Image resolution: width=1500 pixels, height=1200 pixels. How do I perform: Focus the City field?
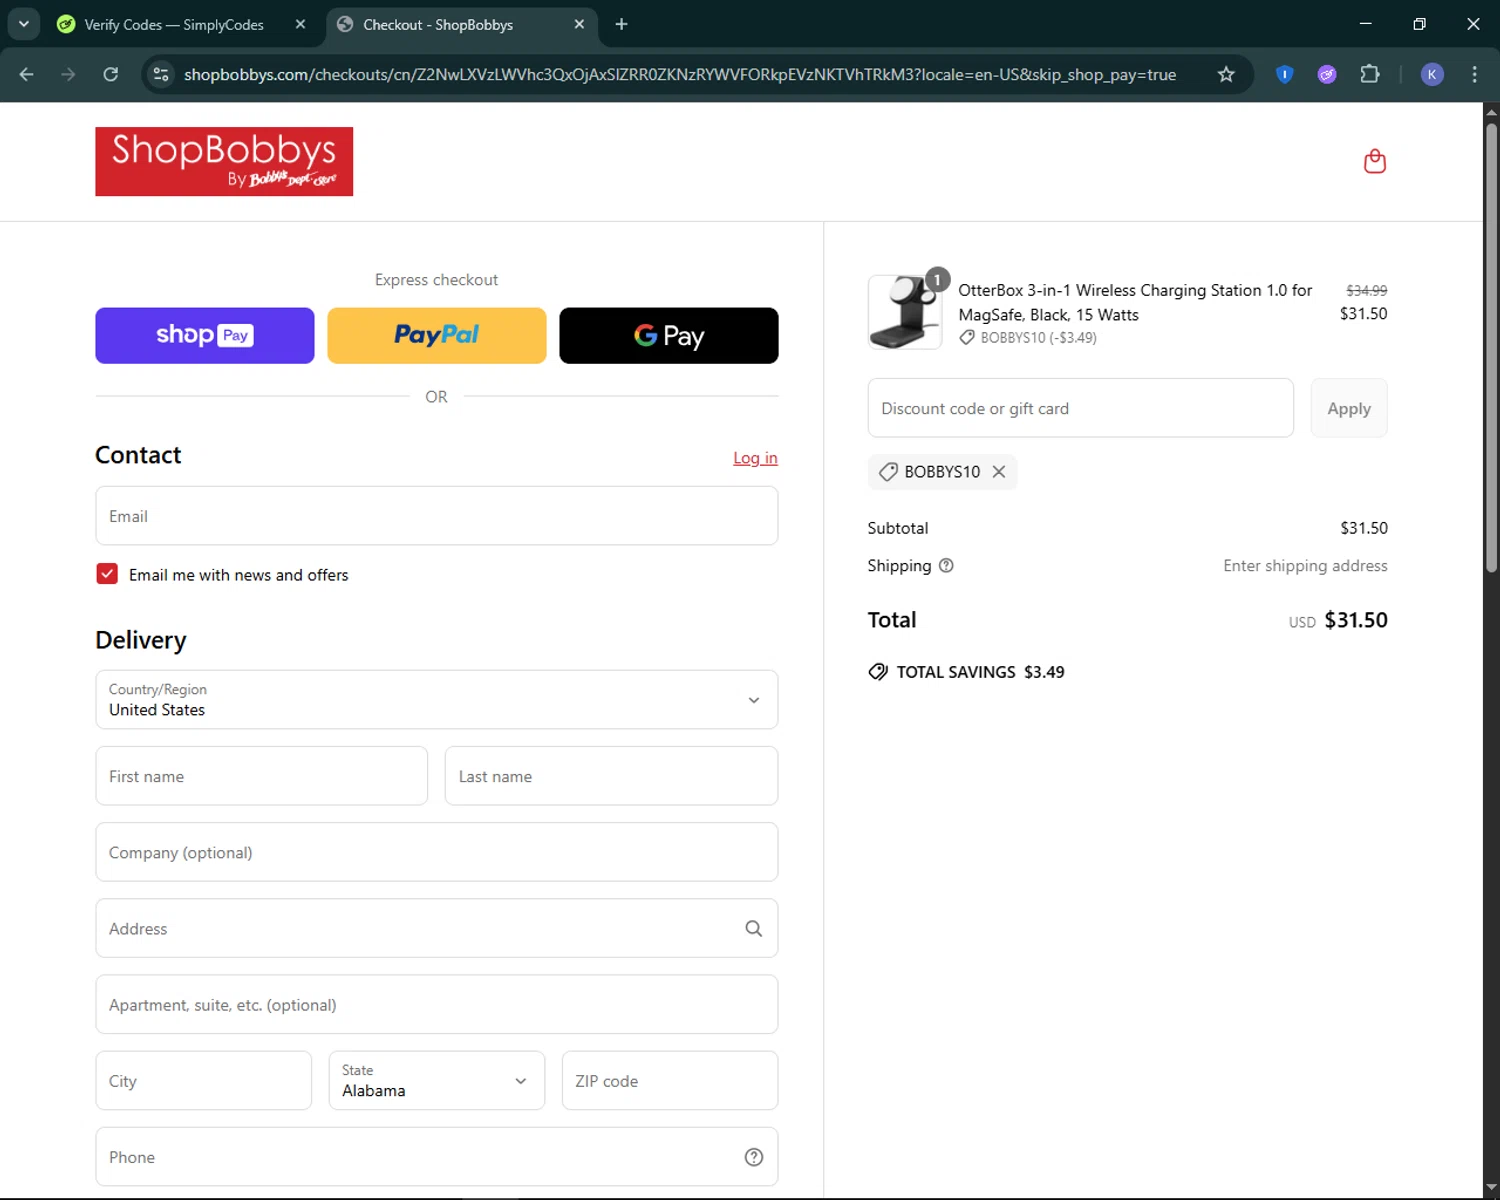click(x=204, y=1080)
